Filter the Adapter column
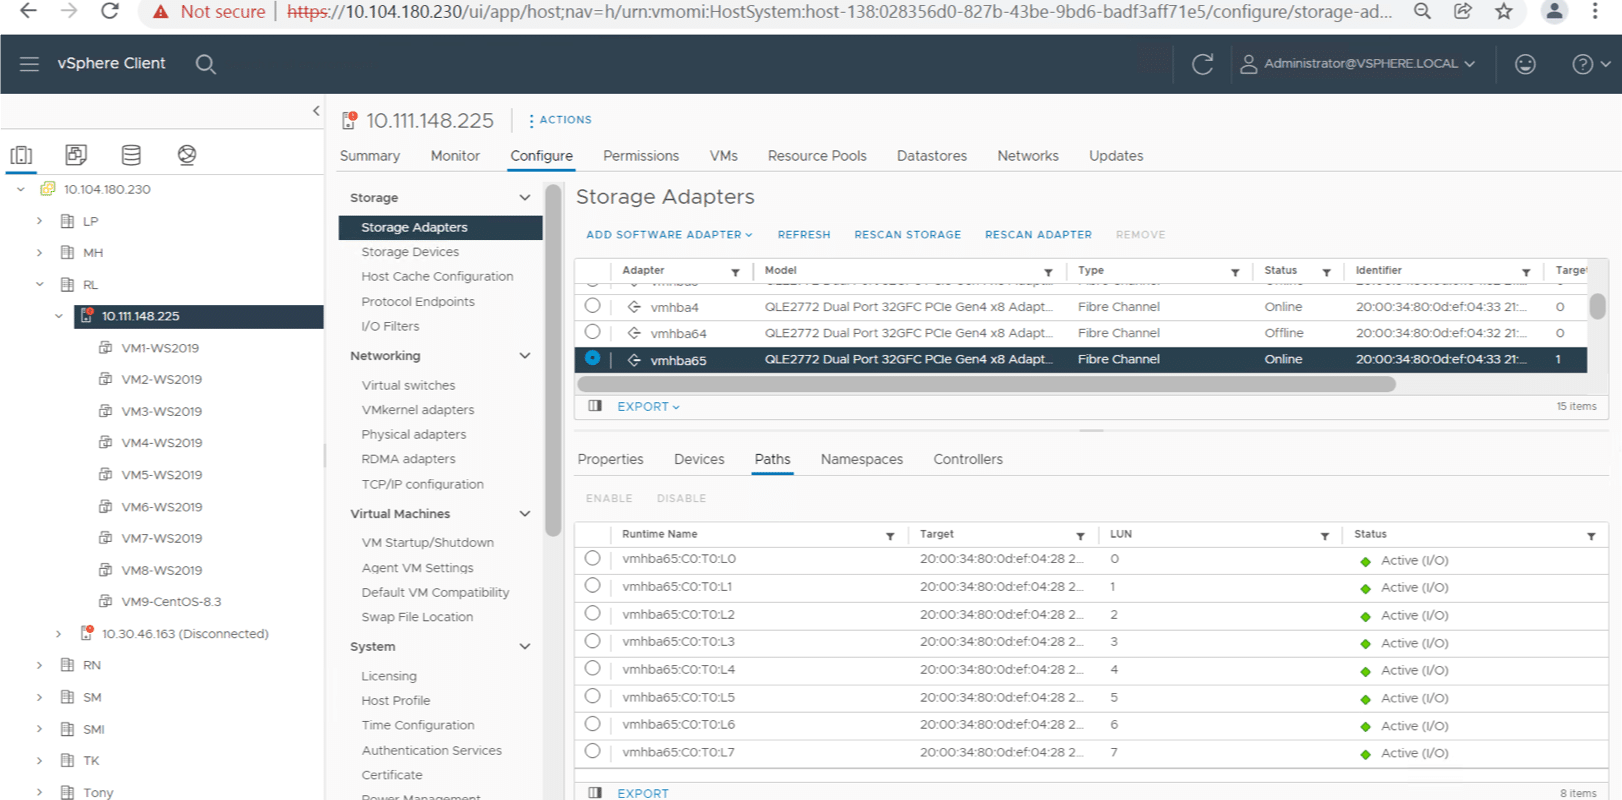1622x800 pixels. coord(735,272)
